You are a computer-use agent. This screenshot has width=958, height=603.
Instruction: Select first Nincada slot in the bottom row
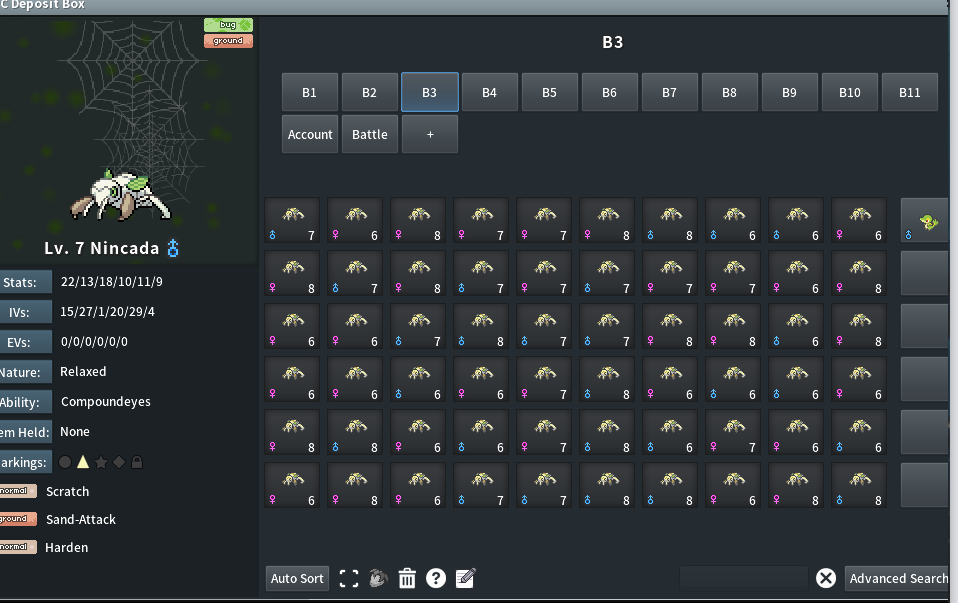point(292,485)
